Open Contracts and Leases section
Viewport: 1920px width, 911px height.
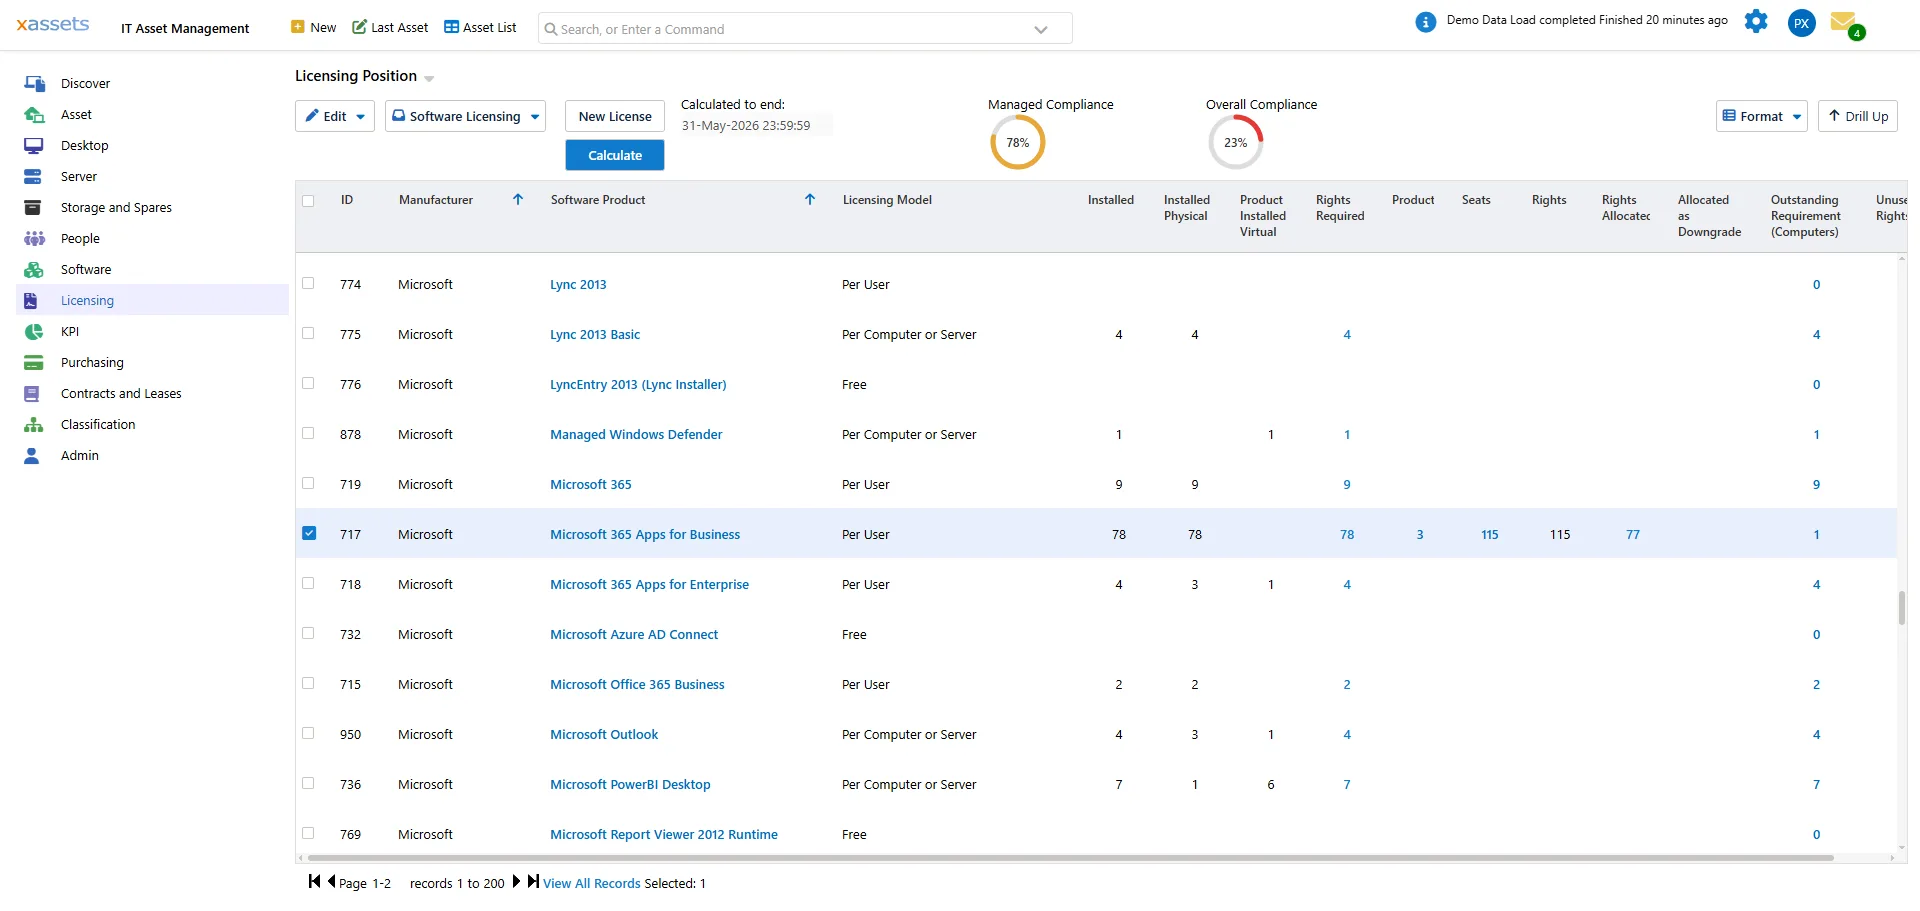(x=121, y=394)
